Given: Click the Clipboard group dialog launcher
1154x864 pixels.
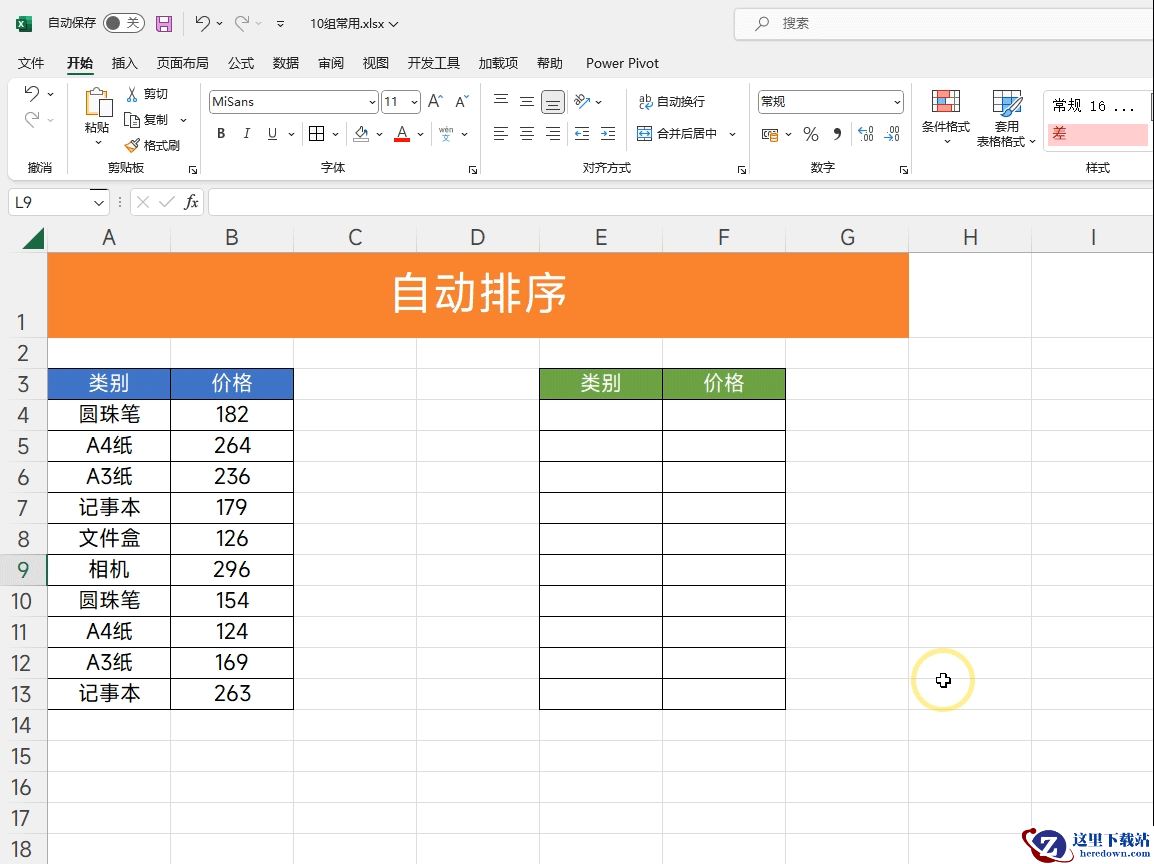Looking at the screenshot, I should [x=193, y=170].
